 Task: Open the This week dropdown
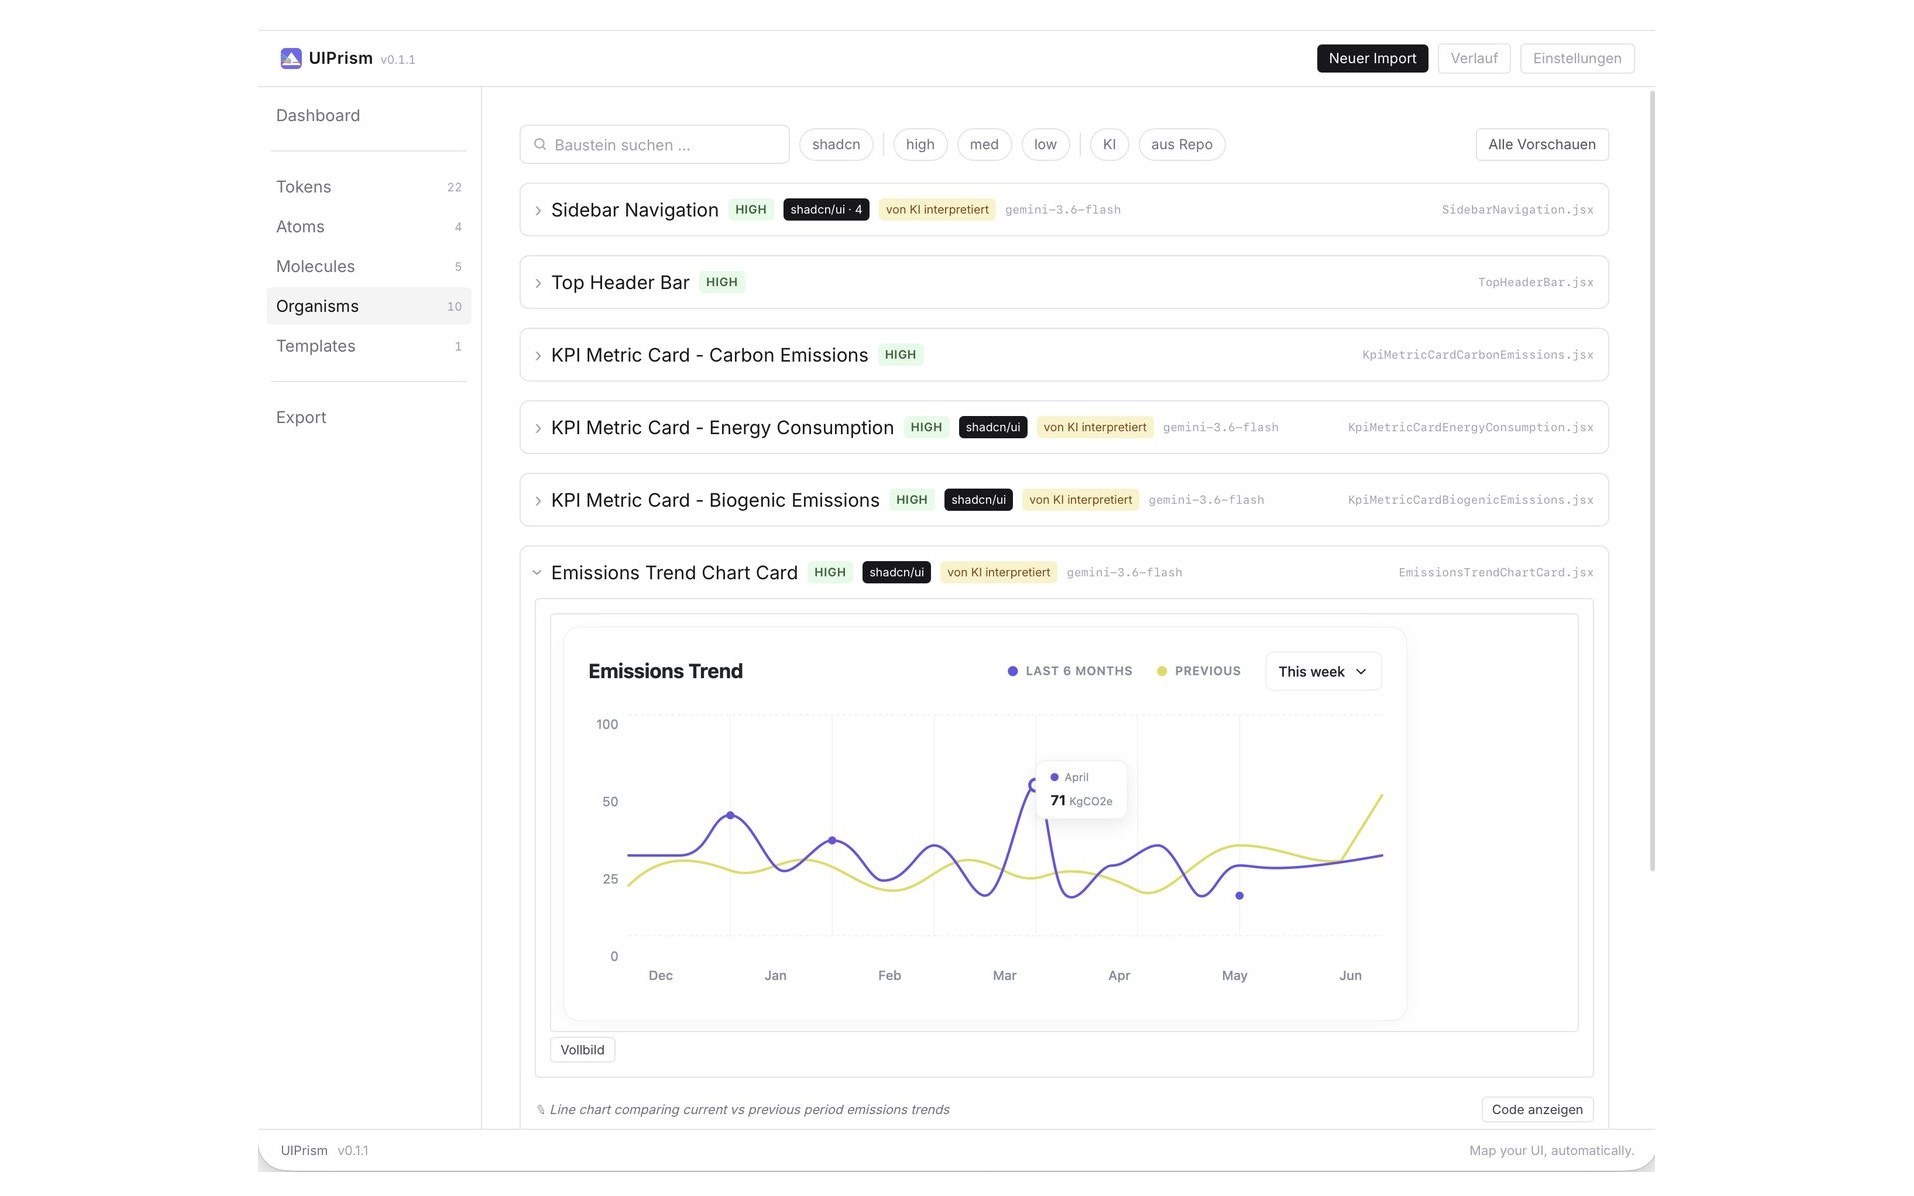(1323, 671)
